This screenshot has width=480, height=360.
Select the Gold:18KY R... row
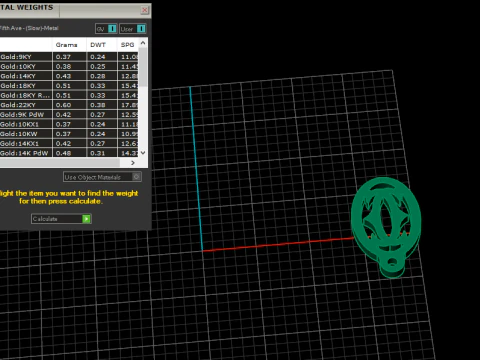(x=69, y=95)
